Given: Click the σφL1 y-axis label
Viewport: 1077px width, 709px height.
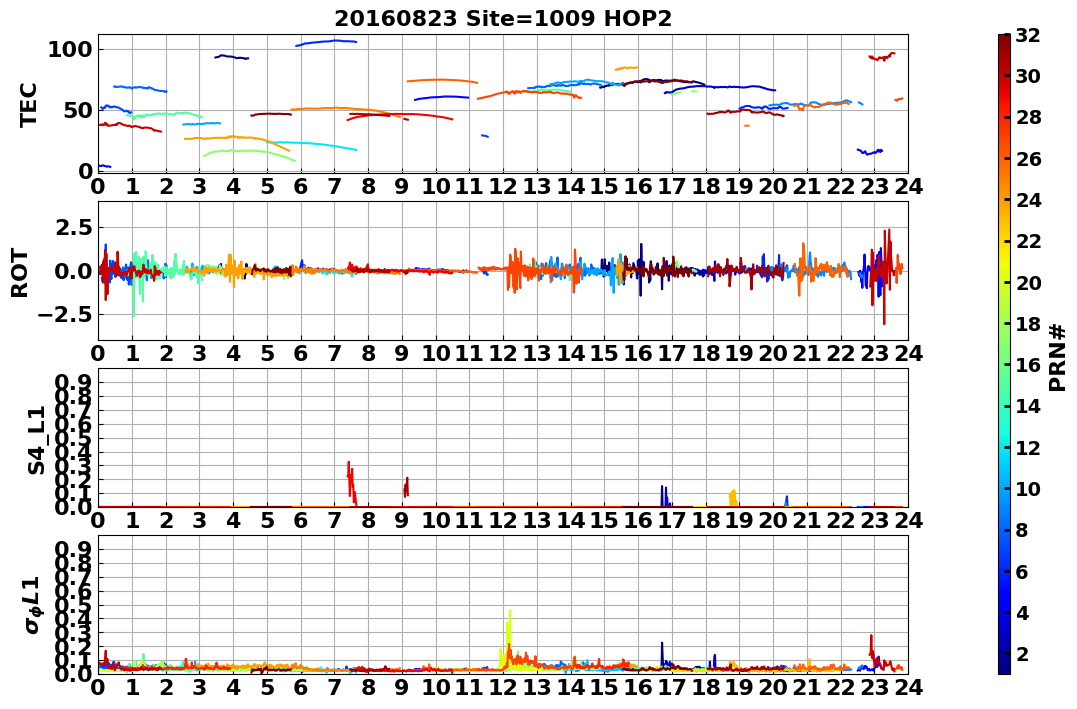Looking at the screenshot, I should 33,606.
